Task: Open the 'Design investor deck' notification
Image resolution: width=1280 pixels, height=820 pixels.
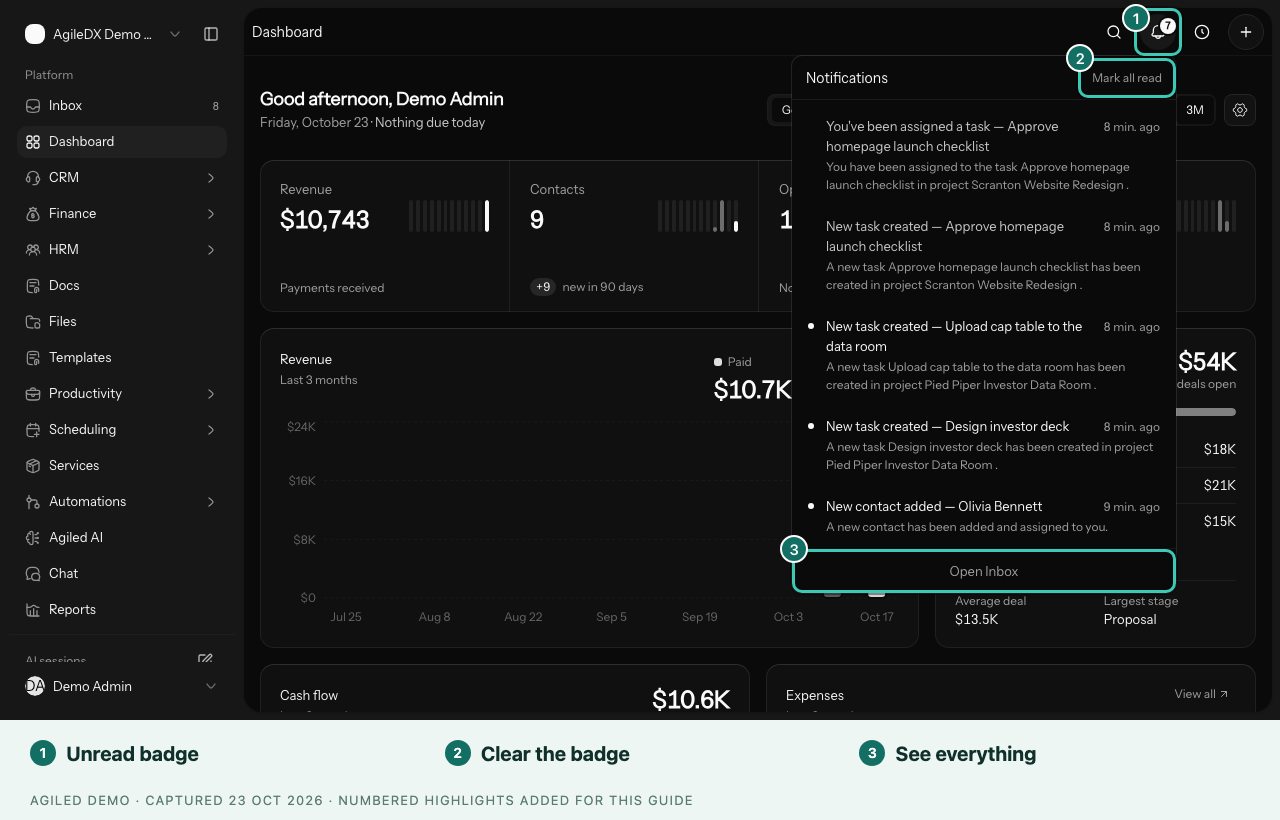Action: (984, 446)
